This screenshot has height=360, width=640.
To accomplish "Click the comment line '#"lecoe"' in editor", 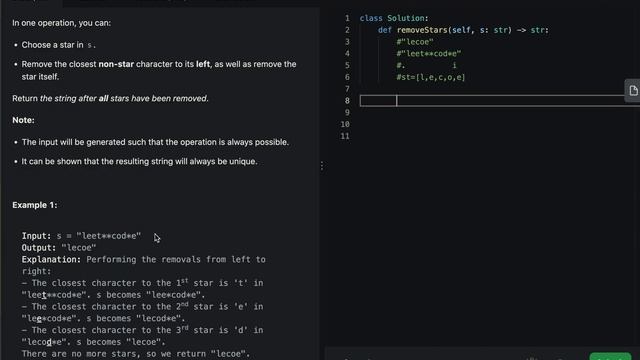I will pyautogui.click(x=415, y=42).
